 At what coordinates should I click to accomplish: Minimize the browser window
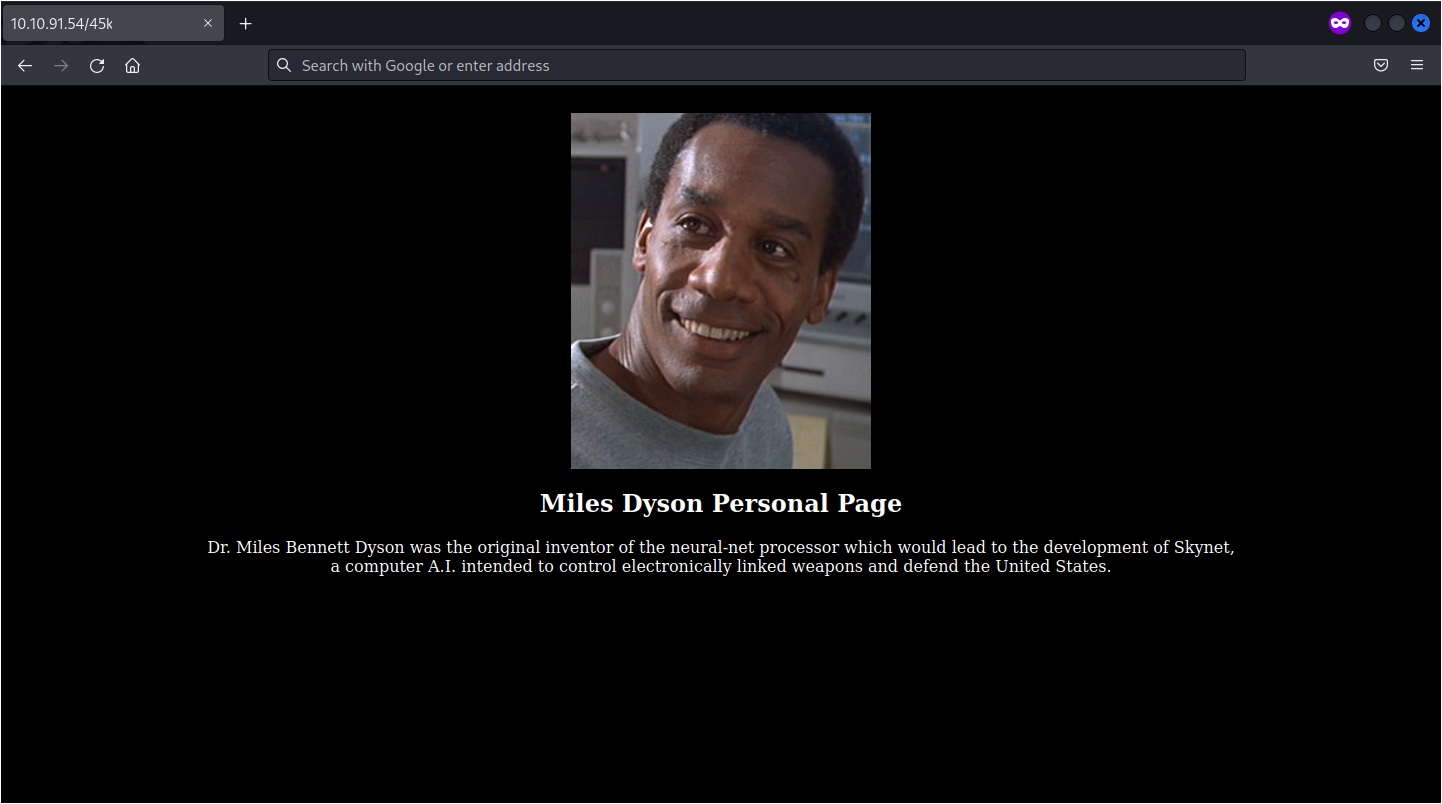[x=1373, y=23]
